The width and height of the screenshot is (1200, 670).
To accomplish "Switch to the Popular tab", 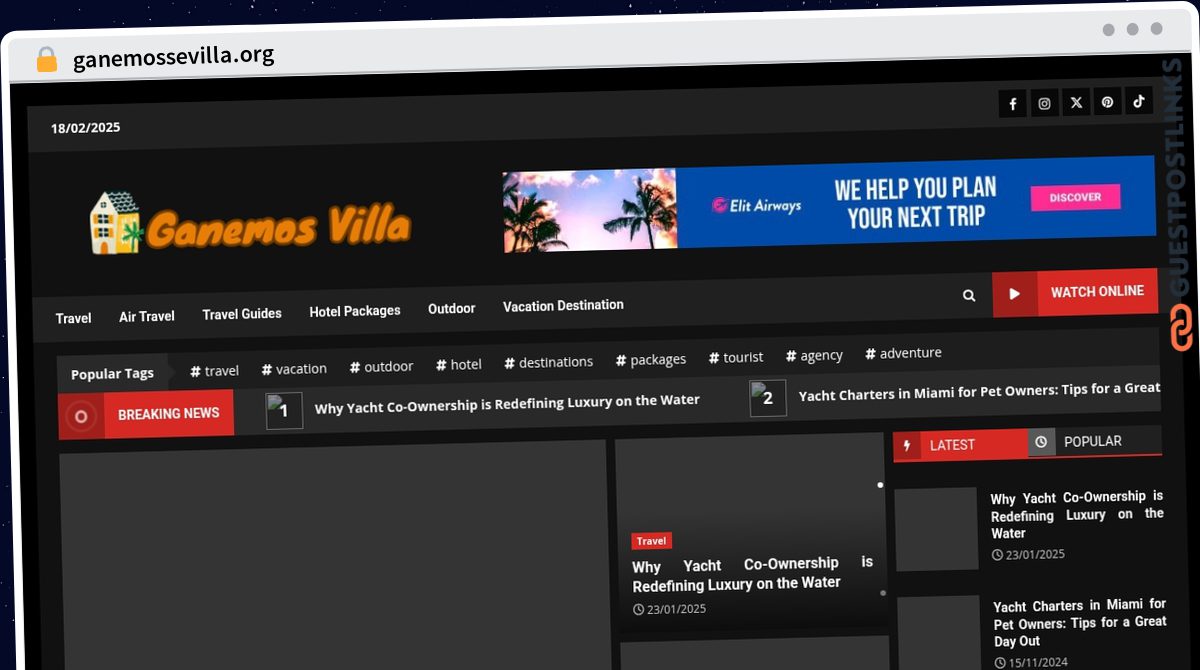I will point(1094,441).
